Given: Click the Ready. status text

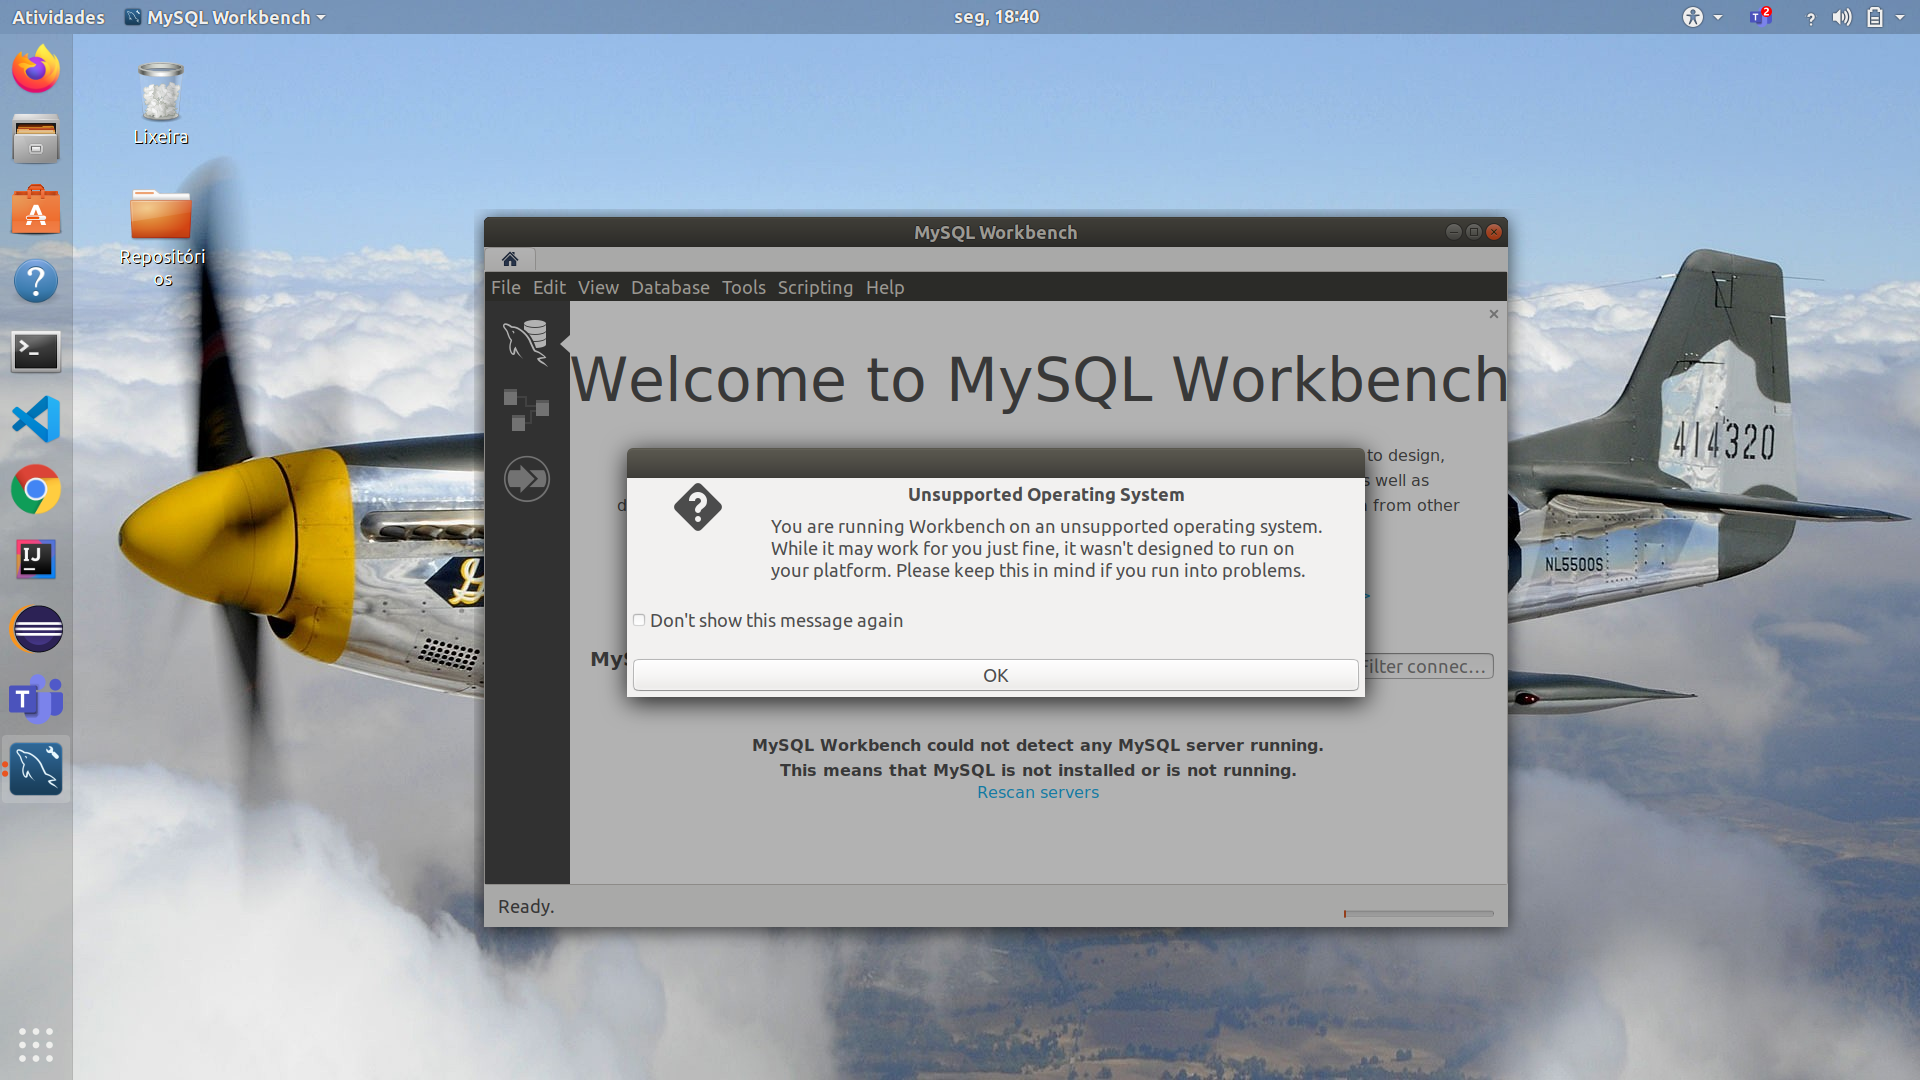Looking at the screenshot, I should coord(526,906).
